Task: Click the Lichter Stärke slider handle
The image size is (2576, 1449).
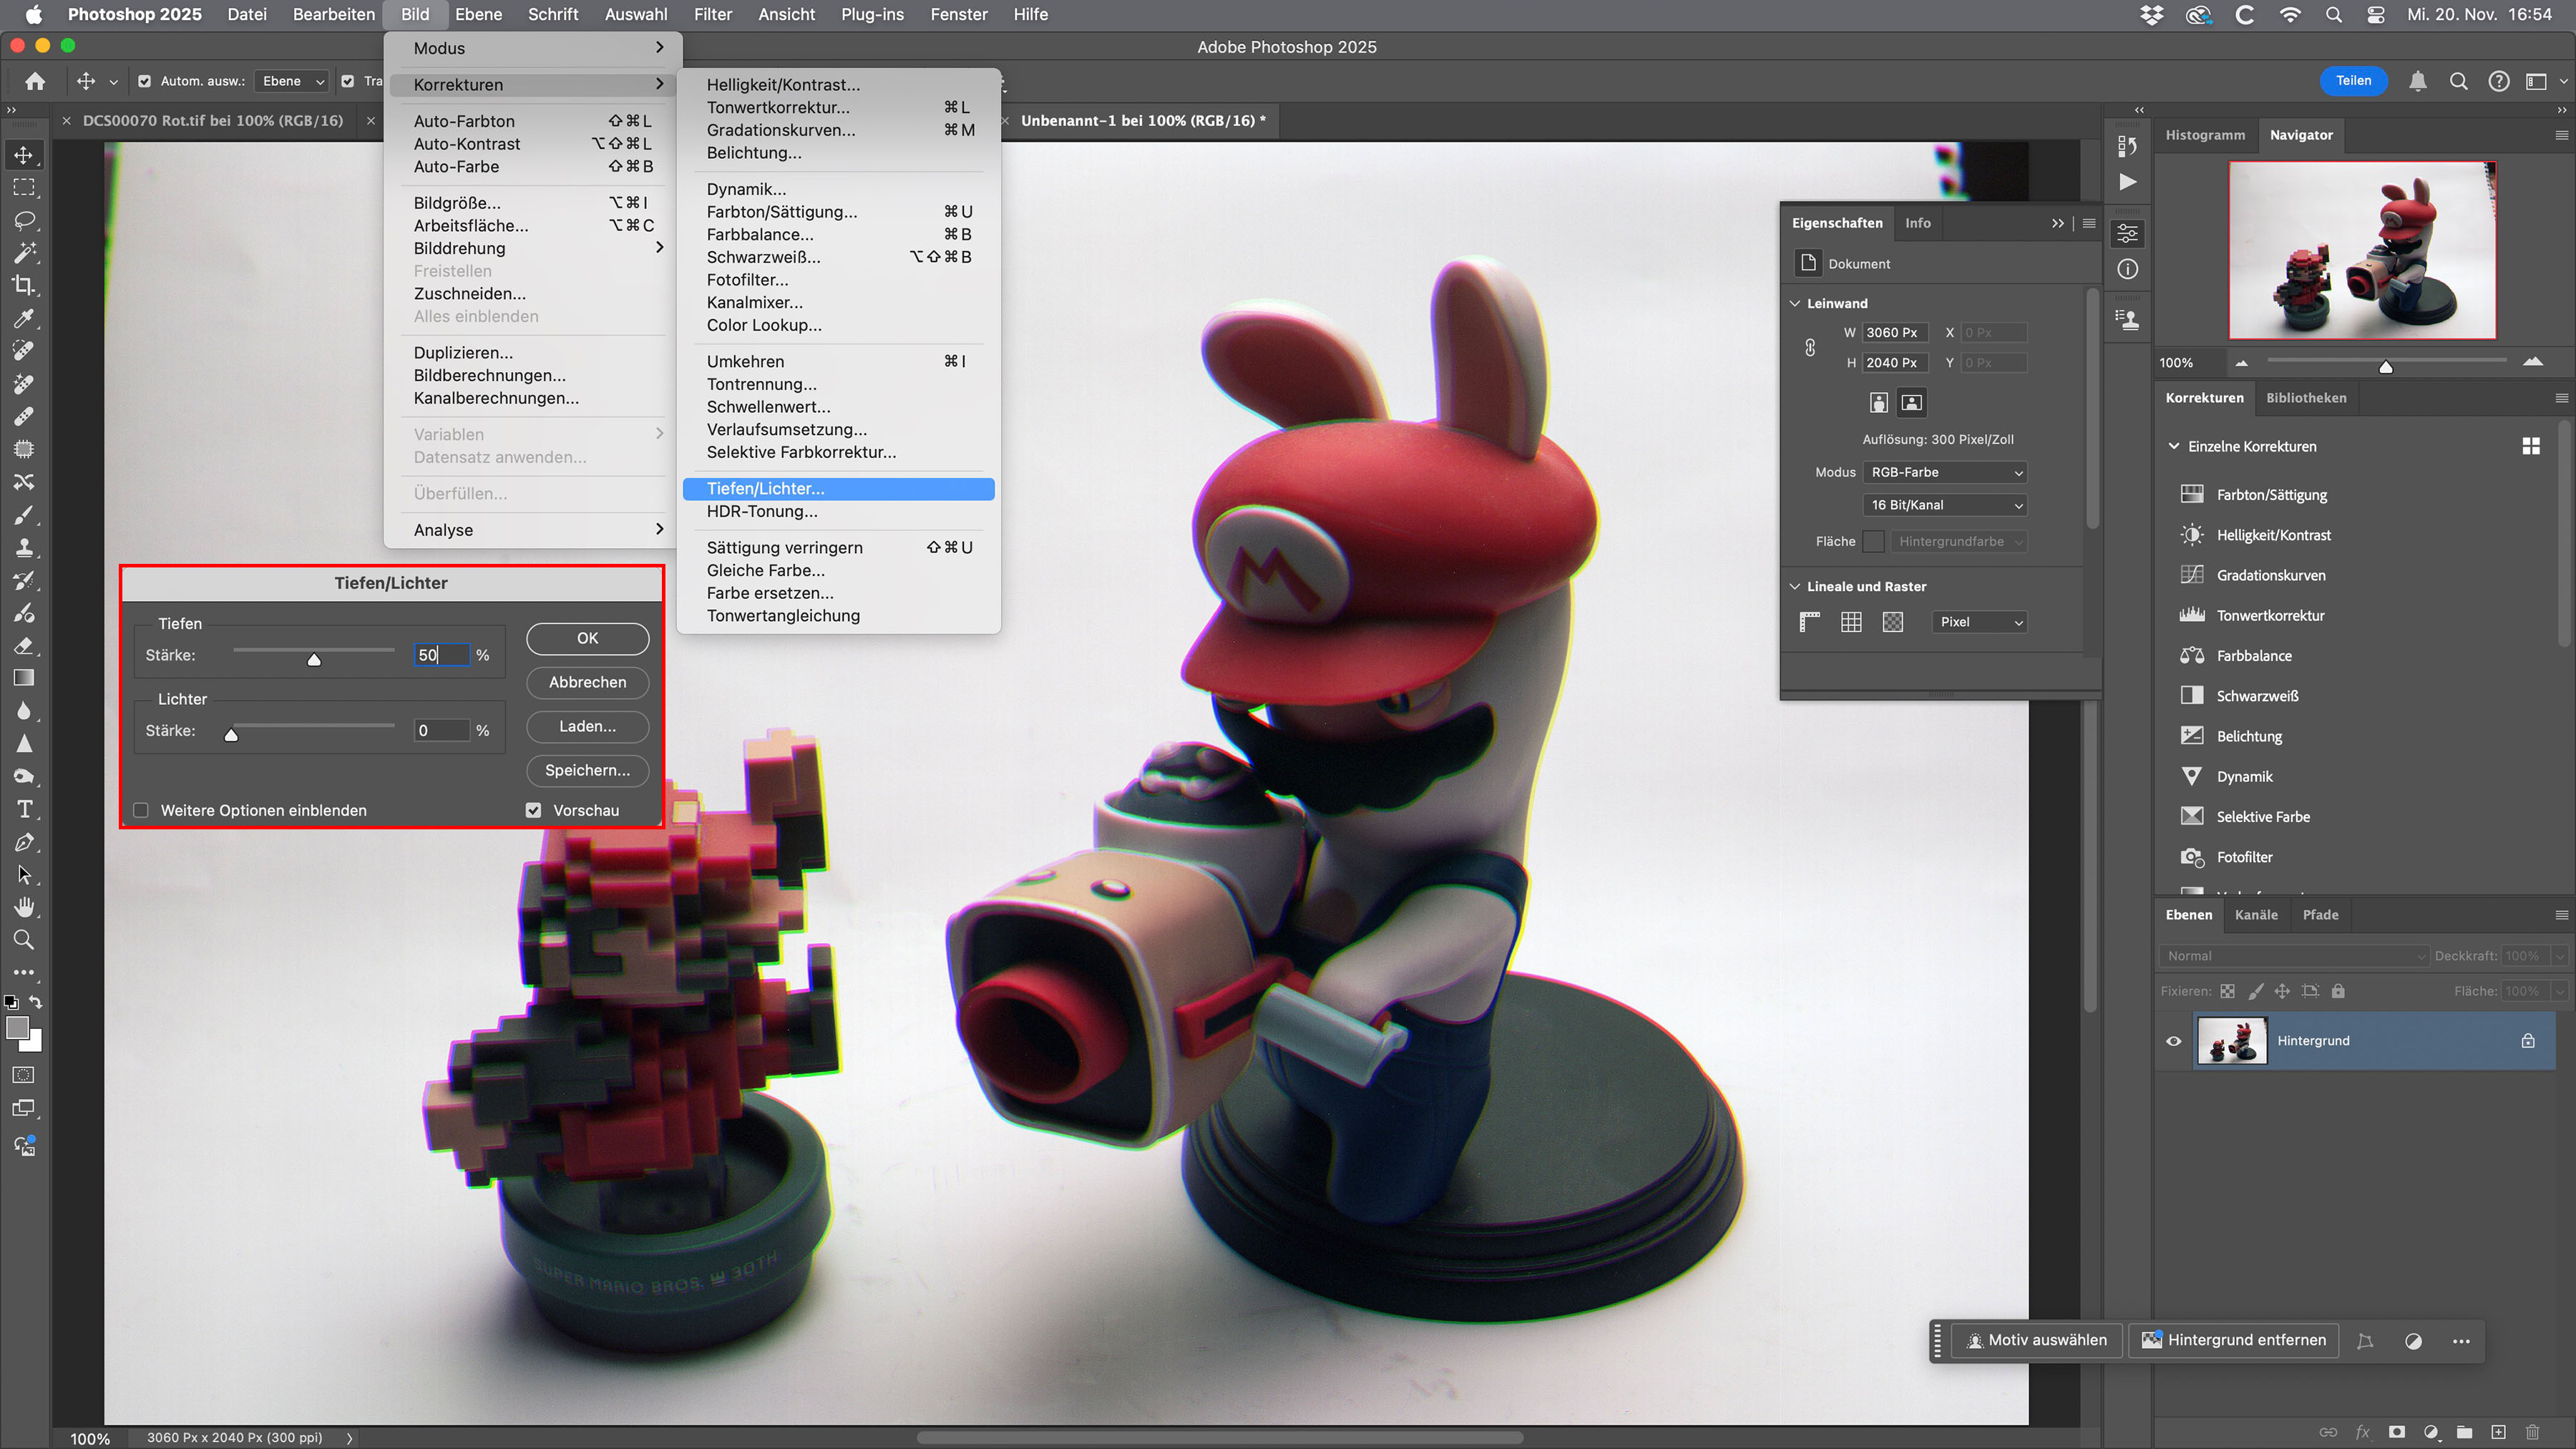Action: tap(231, 734)
